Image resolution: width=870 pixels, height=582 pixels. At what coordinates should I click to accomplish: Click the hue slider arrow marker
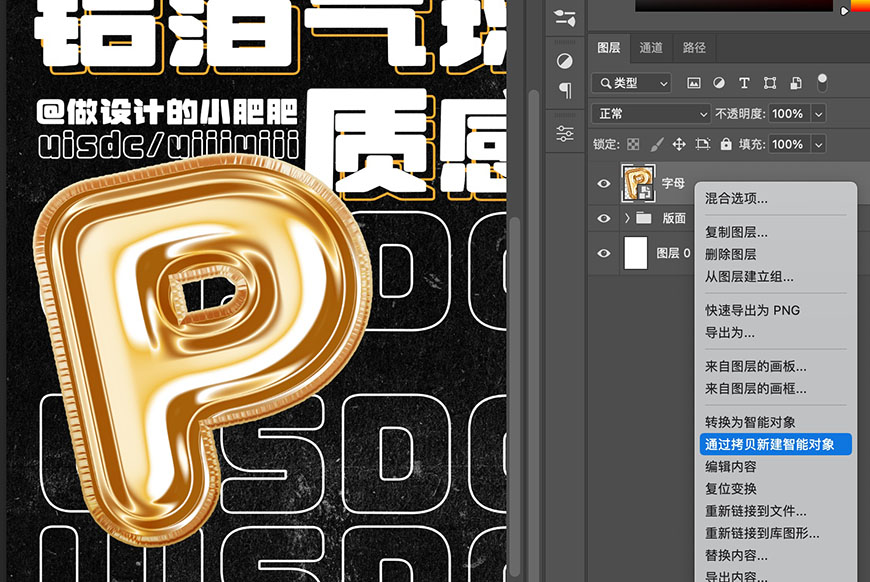click(844, 11)
